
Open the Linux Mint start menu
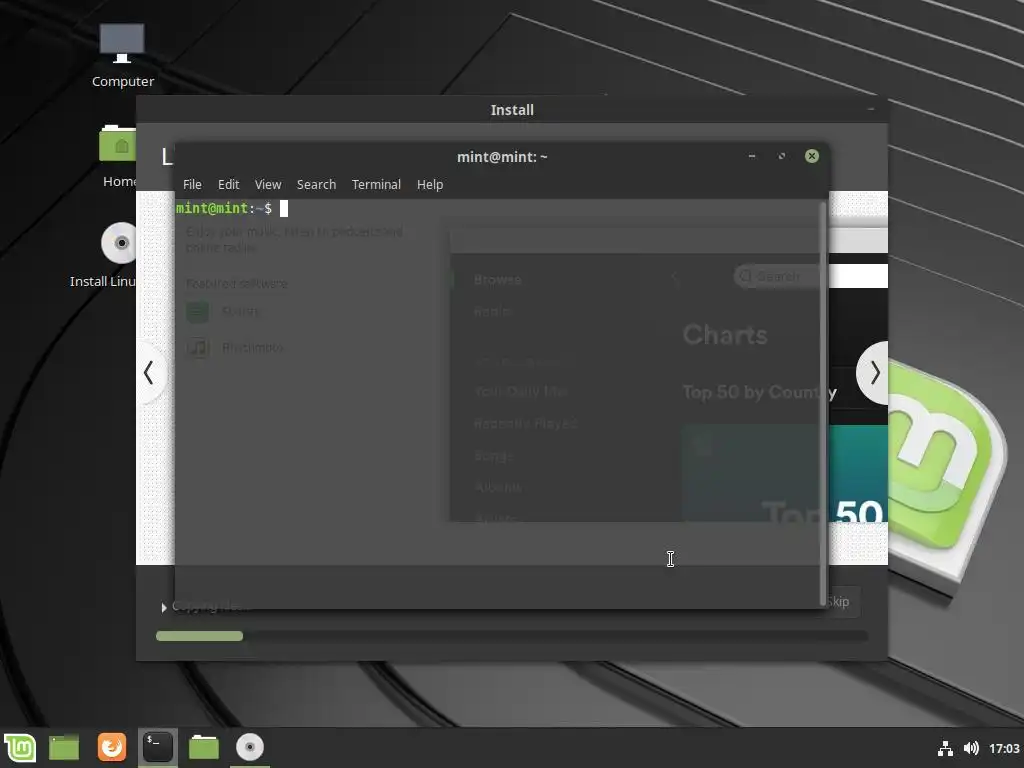tap(20, 747)
